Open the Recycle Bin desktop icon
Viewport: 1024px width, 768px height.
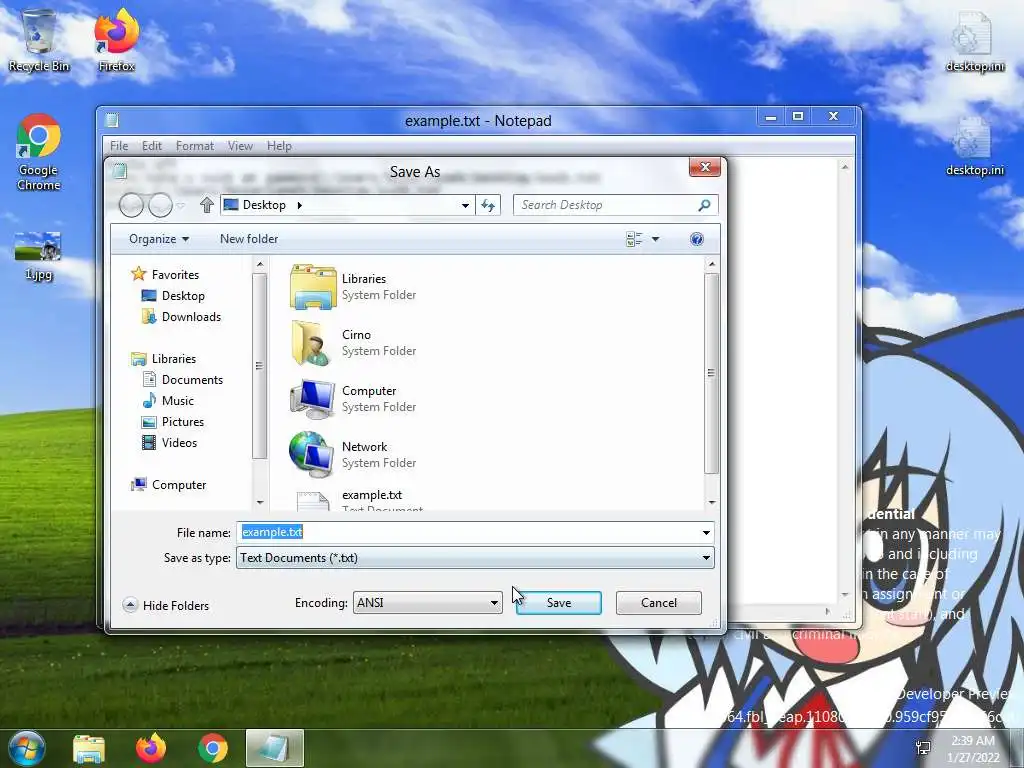39,40
